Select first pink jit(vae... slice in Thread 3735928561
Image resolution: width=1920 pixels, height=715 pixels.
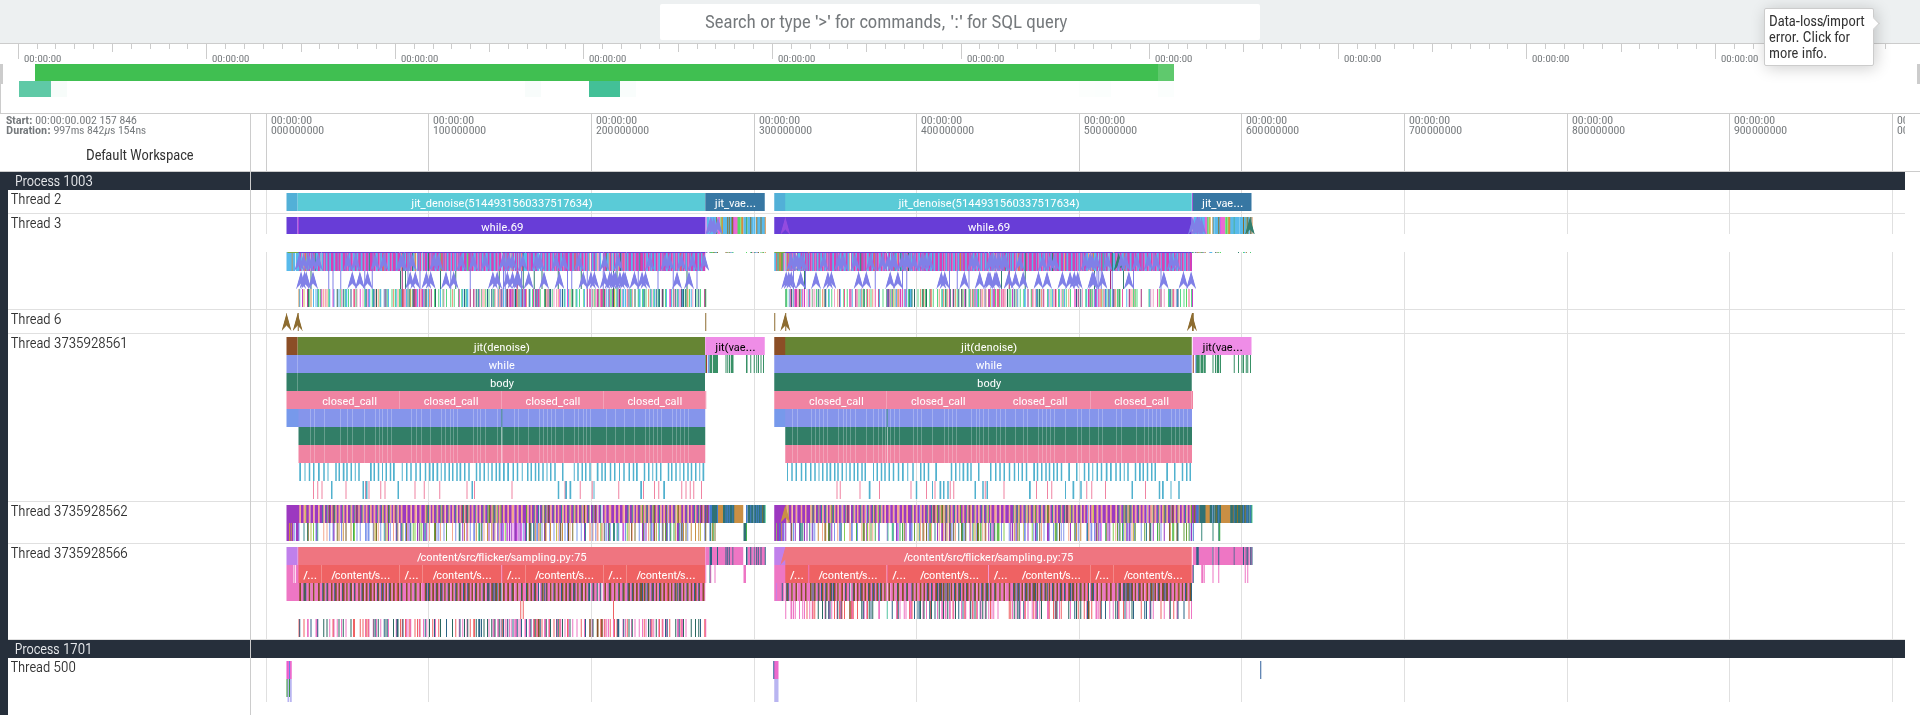pyautogui.click(x=735, y=347)
